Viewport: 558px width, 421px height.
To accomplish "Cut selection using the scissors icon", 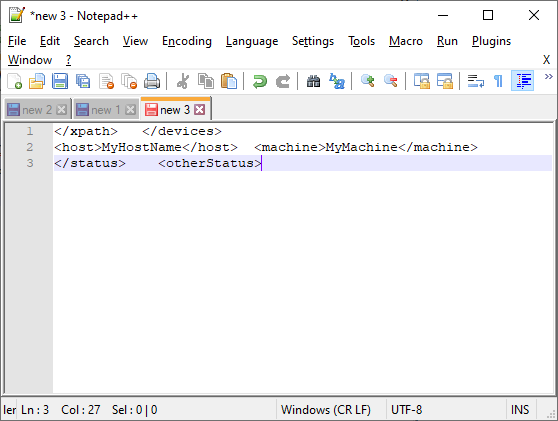I will (183, 81).
